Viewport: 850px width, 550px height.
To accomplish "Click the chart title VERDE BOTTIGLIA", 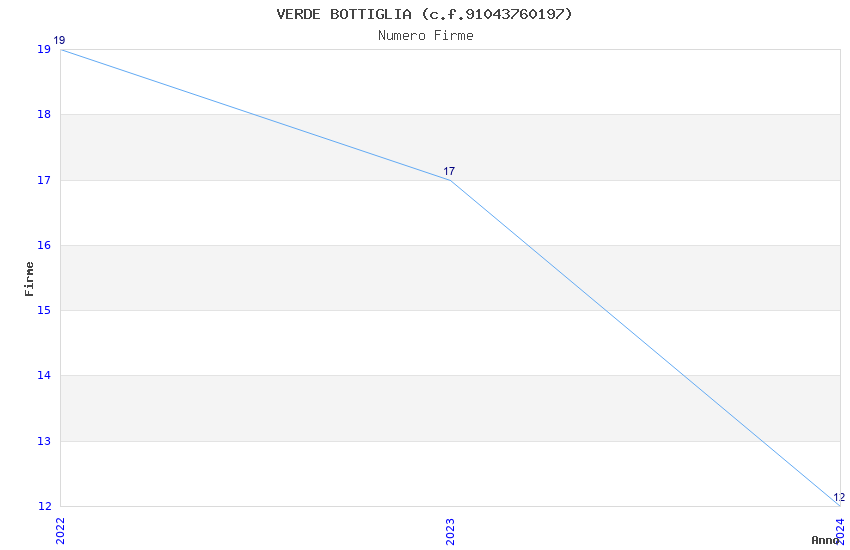I will pyautogui.click(x=425, y=14).
